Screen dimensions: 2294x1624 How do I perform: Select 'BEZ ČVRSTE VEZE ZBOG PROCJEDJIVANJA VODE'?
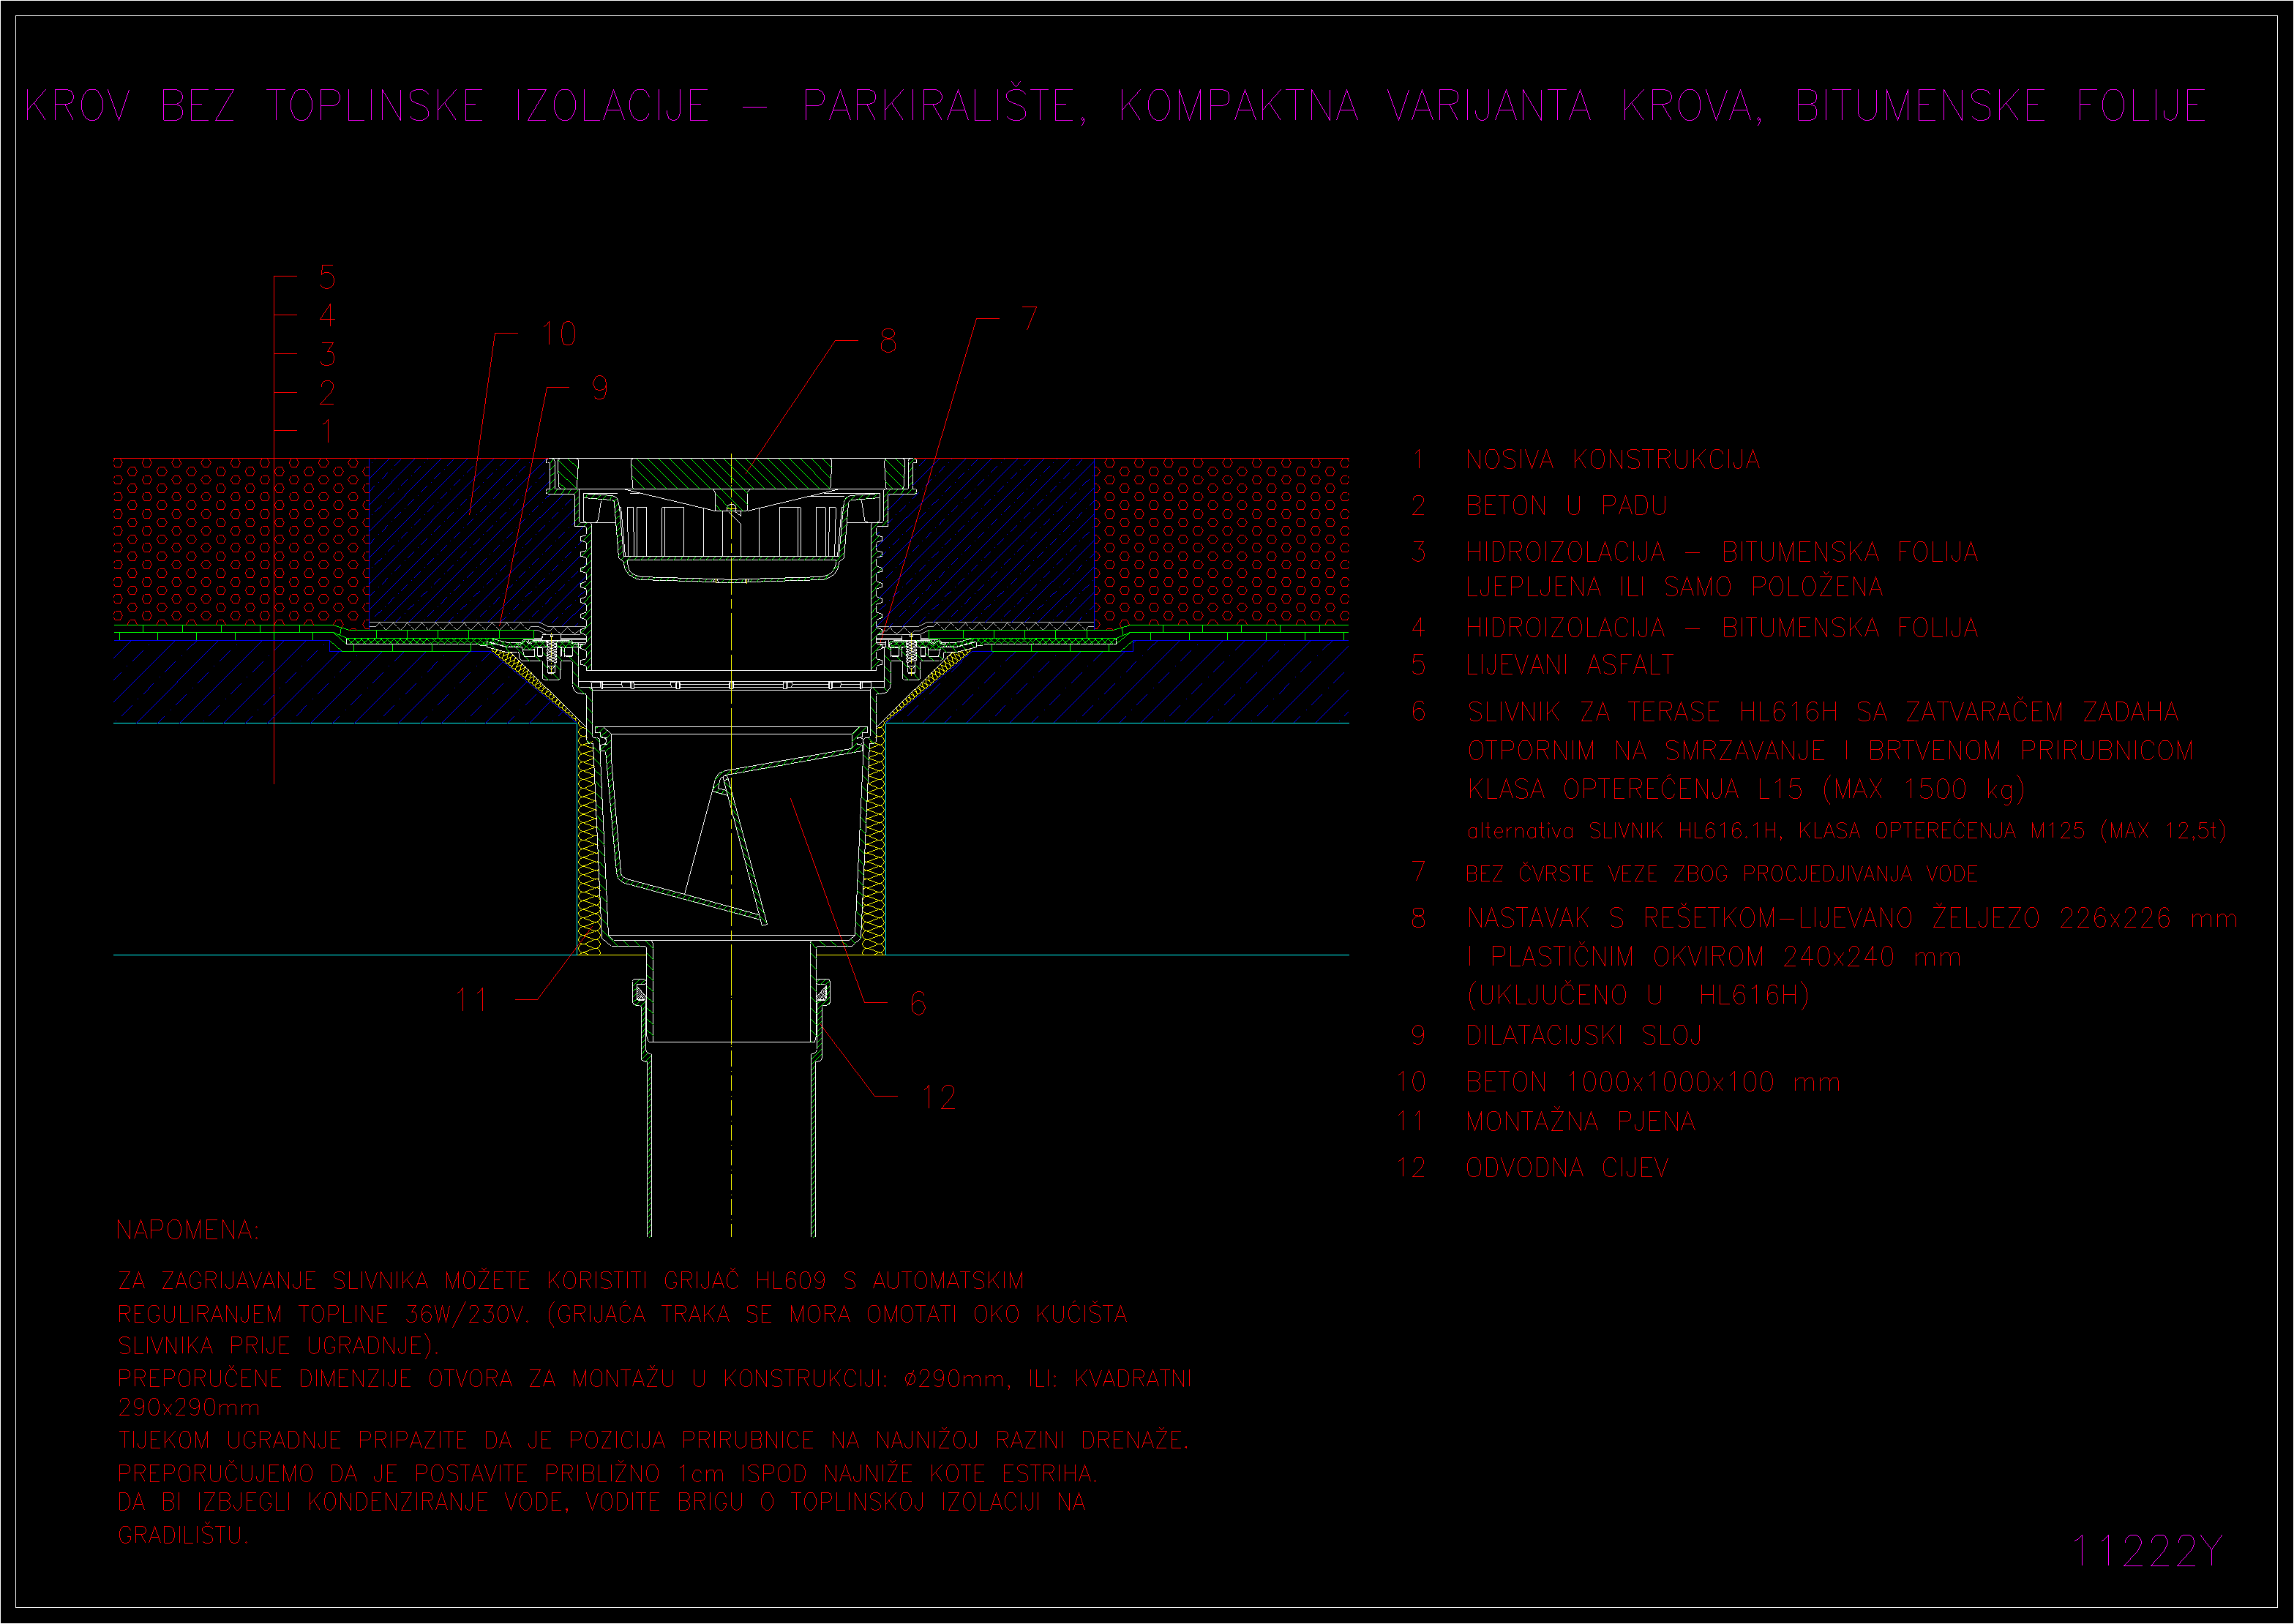tap(1721, 874)
